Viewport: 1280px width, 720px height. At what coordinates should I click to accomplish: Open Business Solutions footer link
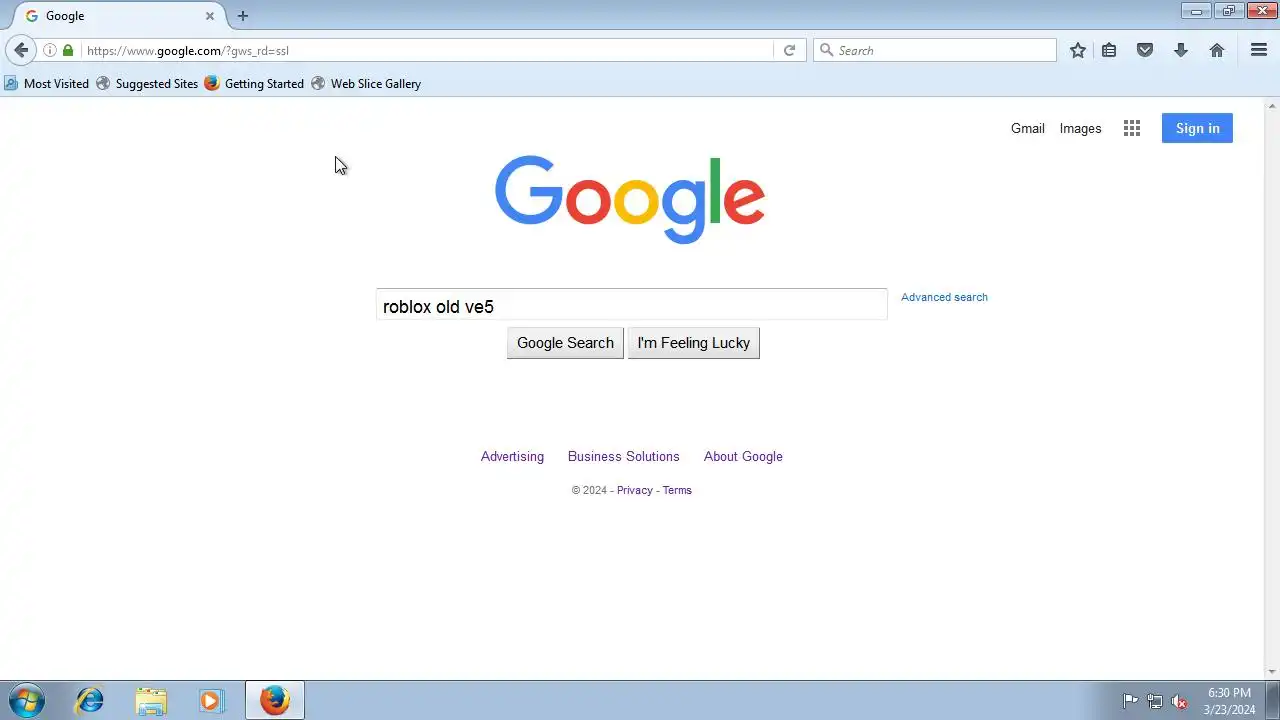click(x=623, y=456)
